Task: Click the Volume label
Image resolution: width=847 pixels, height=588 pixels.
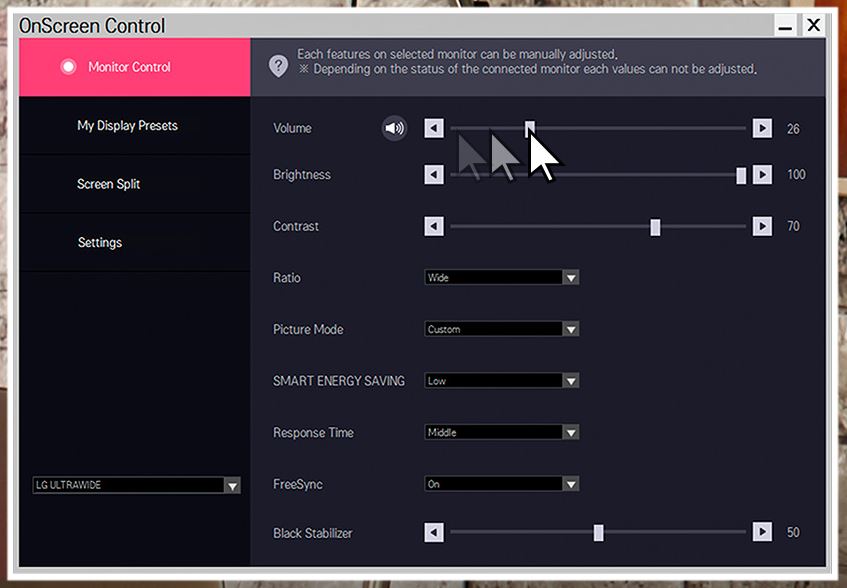Action: point(292,129)
